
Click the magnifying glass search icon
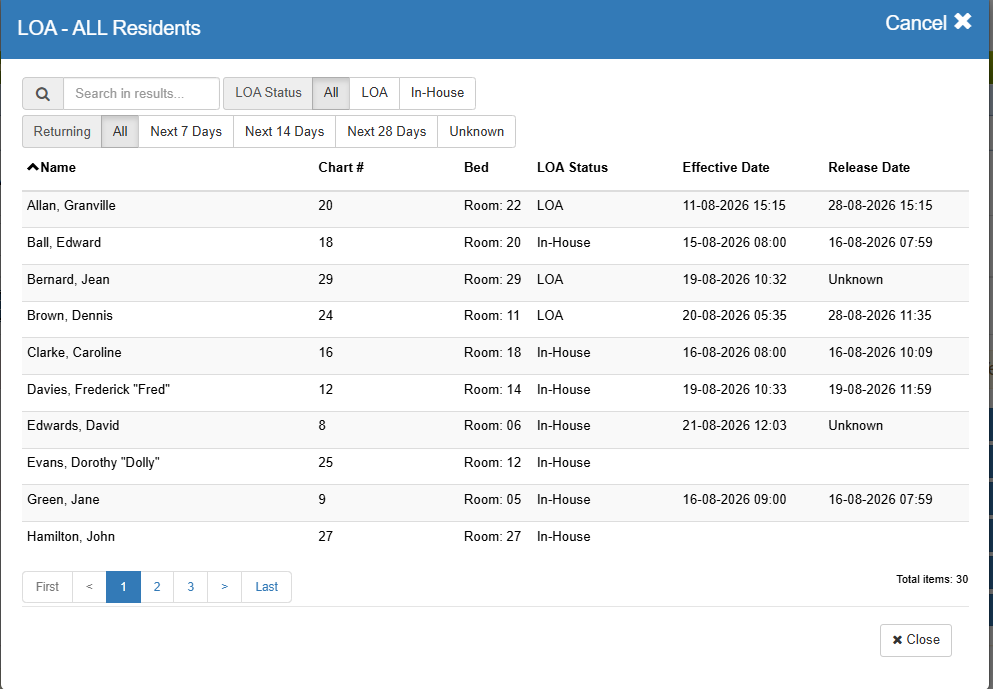[42, 94]
